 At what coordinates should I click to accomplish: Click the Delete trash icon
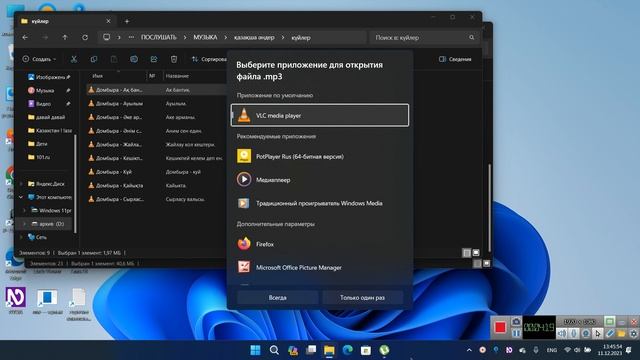(x=174, y=59)
